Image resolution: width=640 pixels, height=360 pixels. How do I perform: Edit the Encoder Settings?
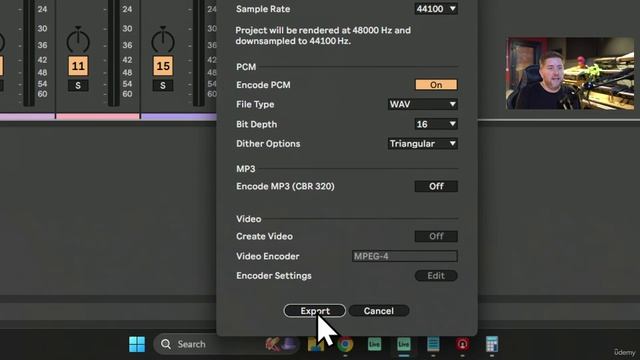coord(436,276)
